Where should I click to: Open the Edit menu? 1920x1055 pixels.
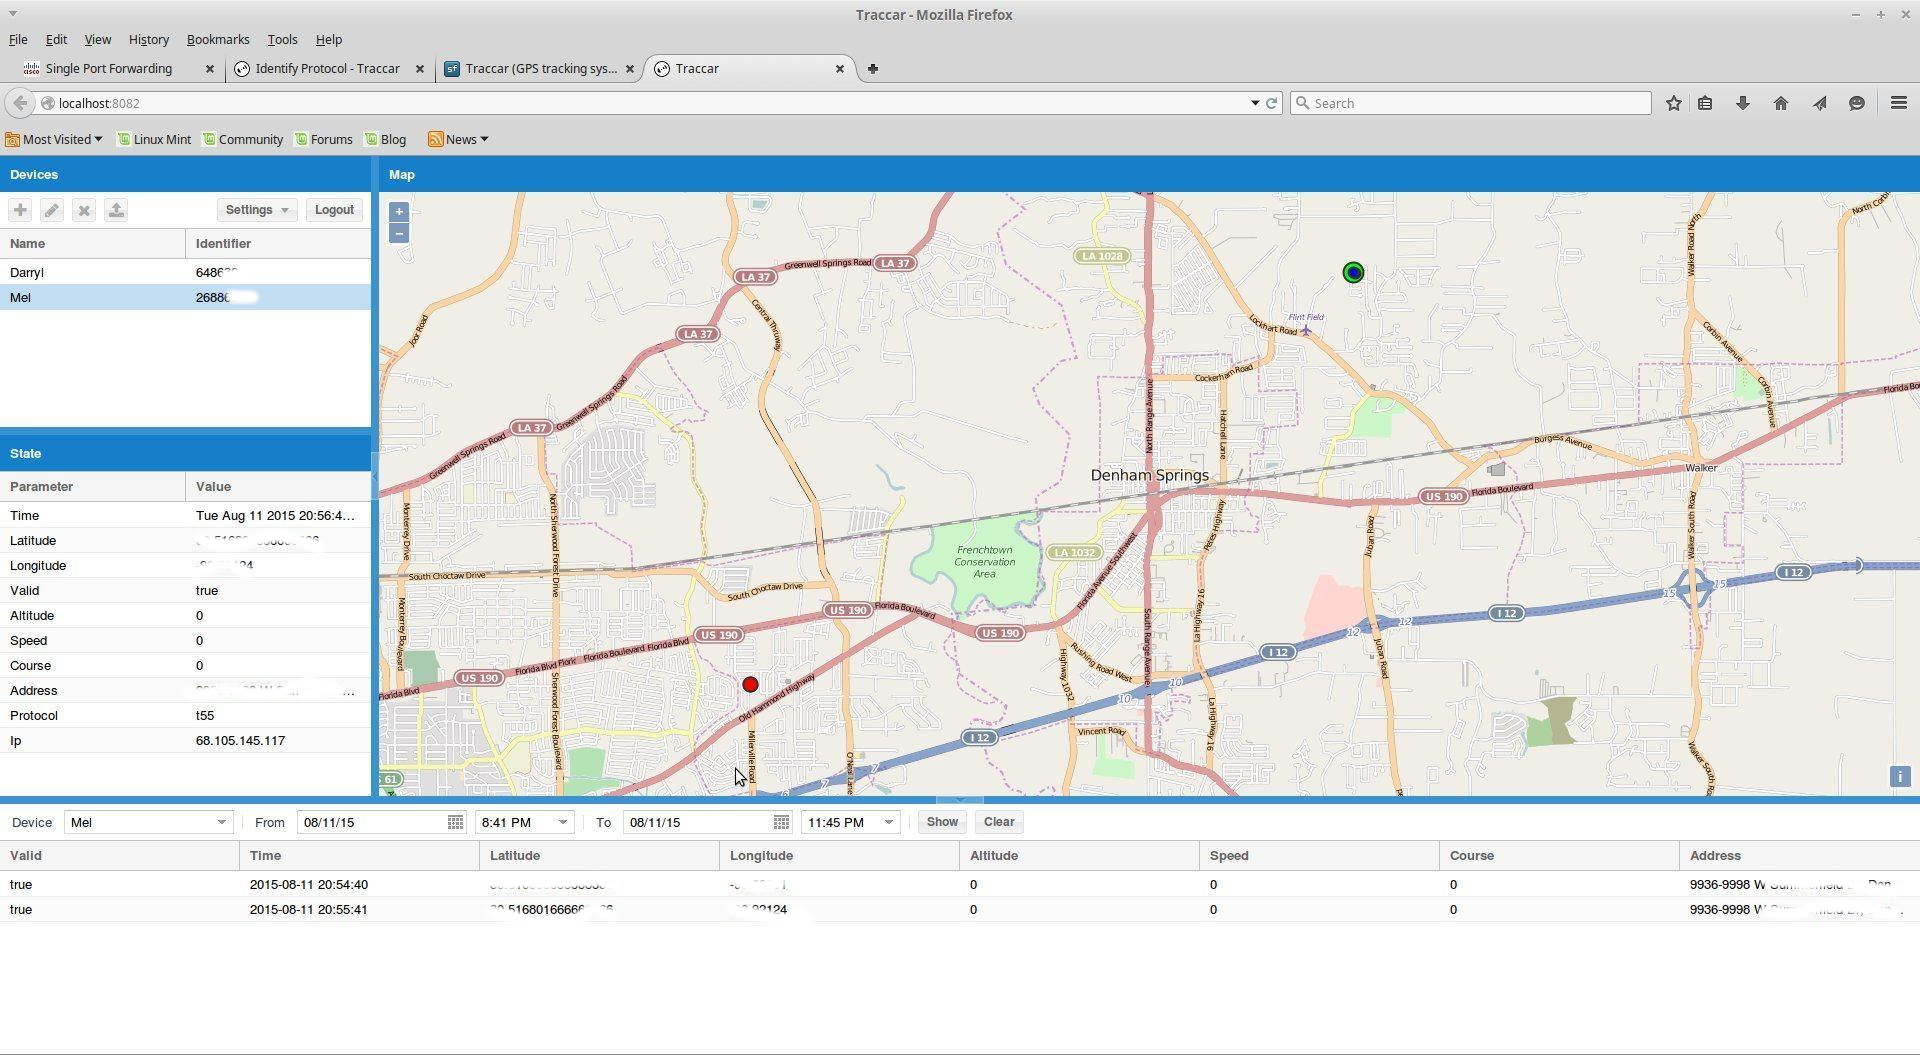point(56,40)
